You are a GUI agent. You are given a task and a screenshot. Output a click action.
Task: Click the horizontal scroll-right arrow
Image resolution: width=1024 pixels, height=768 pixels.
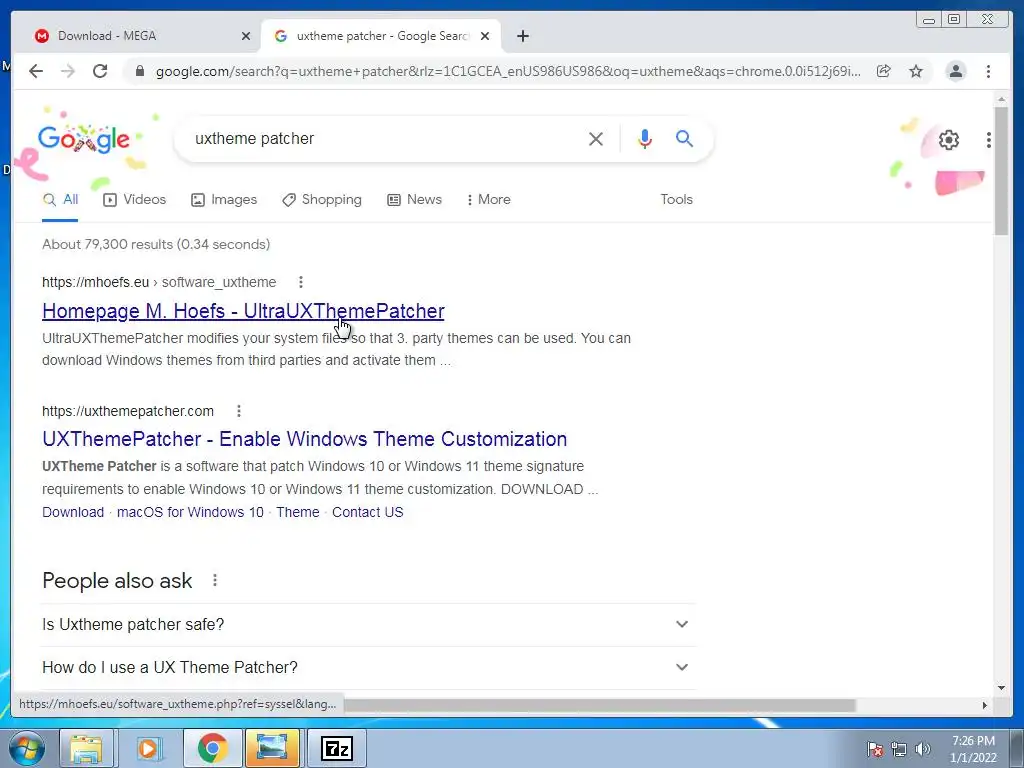coord(985,705)
